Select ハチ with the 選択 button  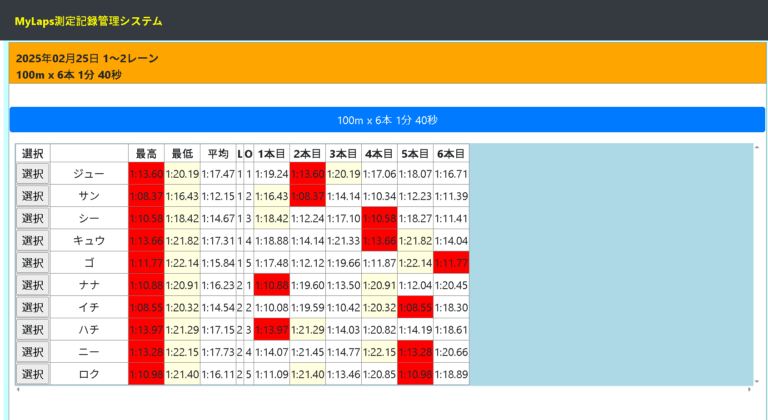[x=33, y=329]
